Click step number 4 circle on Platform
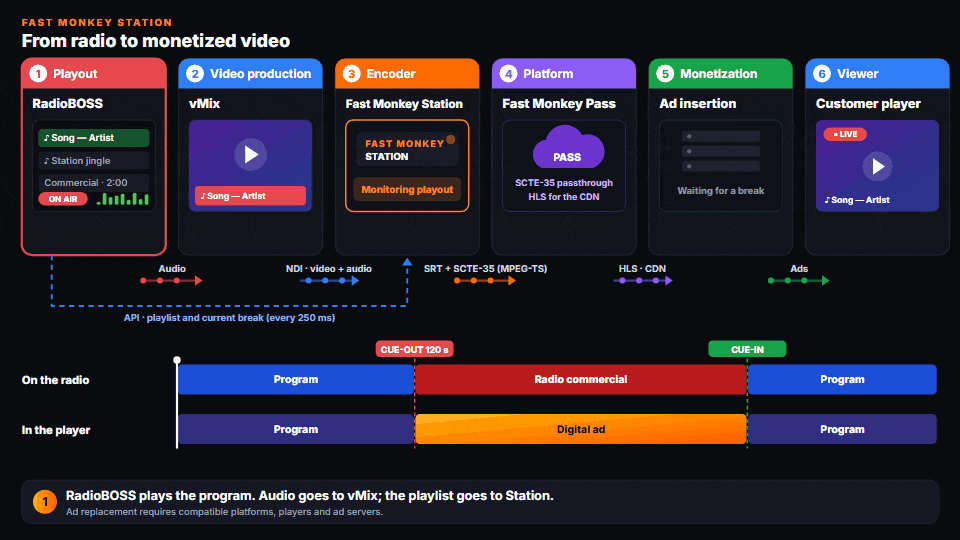The width and height of the screenshot is (960, 540). pyautogui.click(x=508, y=73)
